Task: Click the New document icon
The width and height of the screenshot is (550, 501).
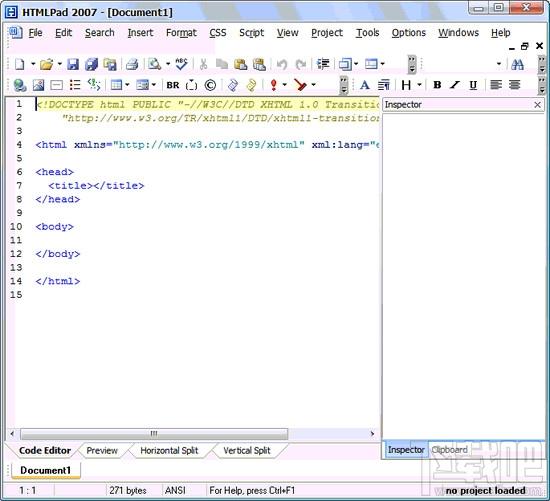Action: 20,64
